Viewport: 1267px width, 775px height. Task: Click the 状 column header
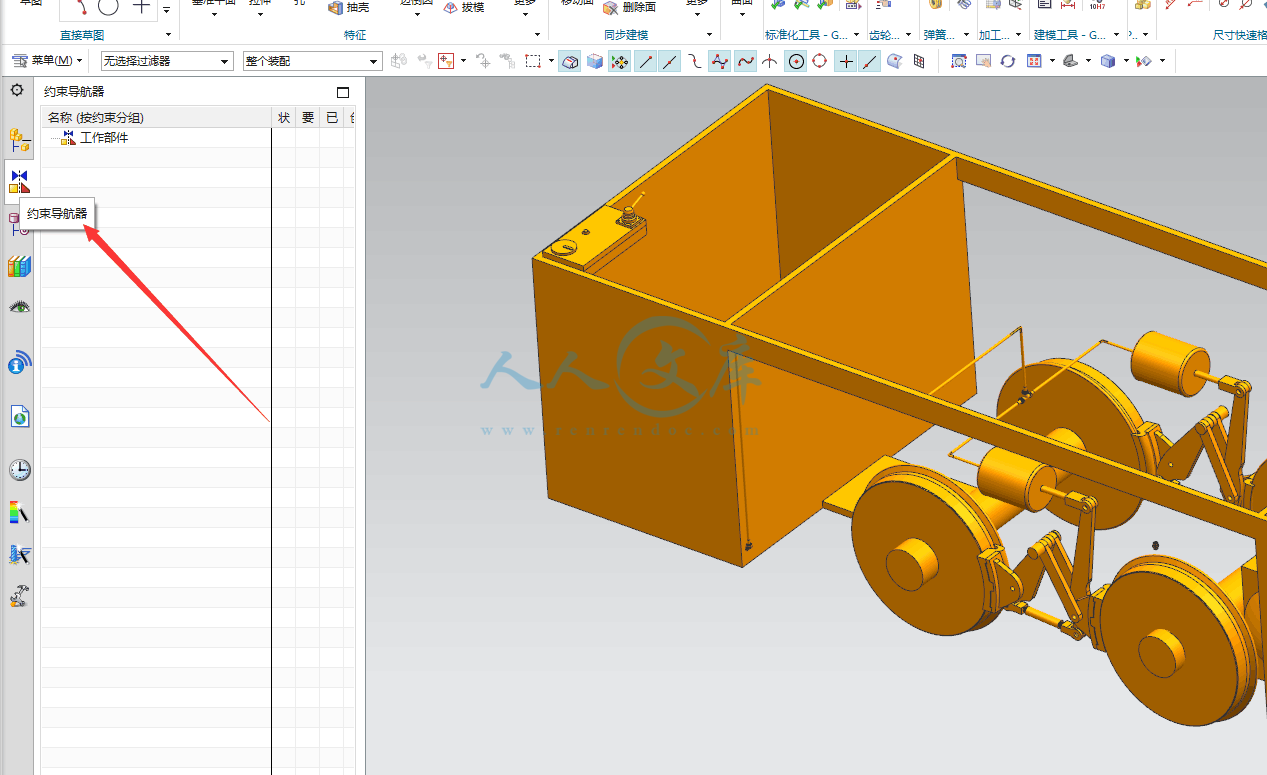[x=284, y=118]
